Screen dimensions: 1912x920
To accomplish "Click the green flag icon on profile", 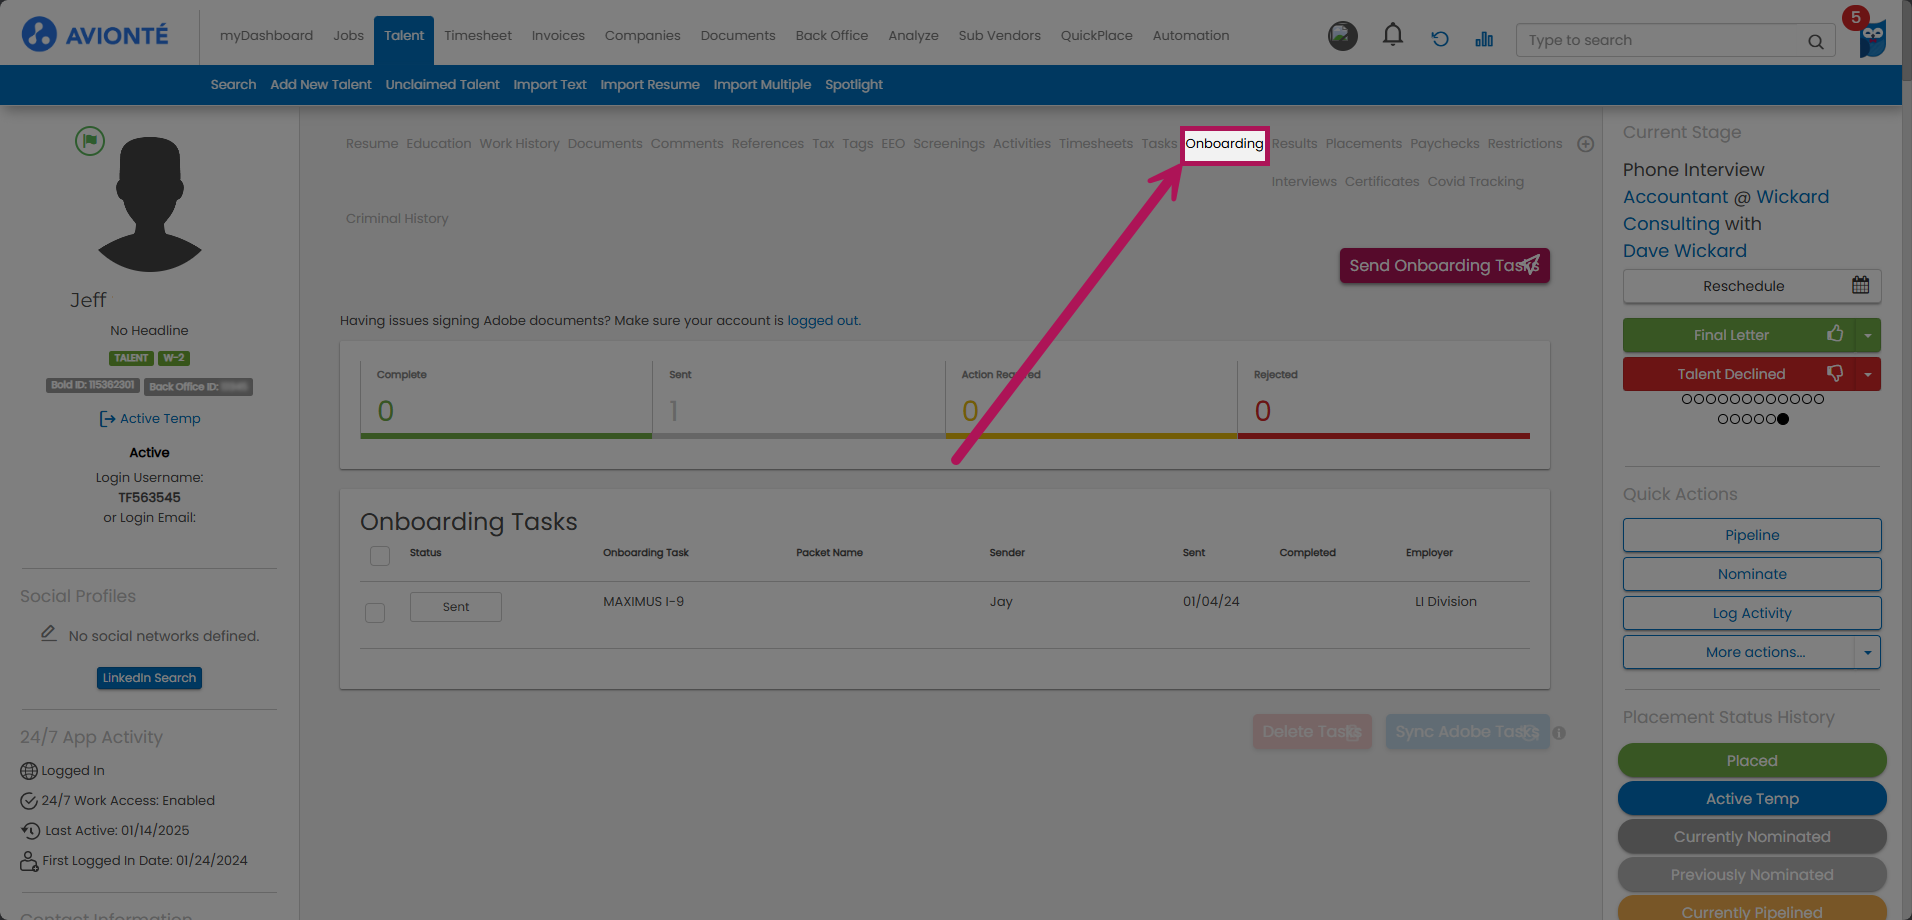I will 90,140.
